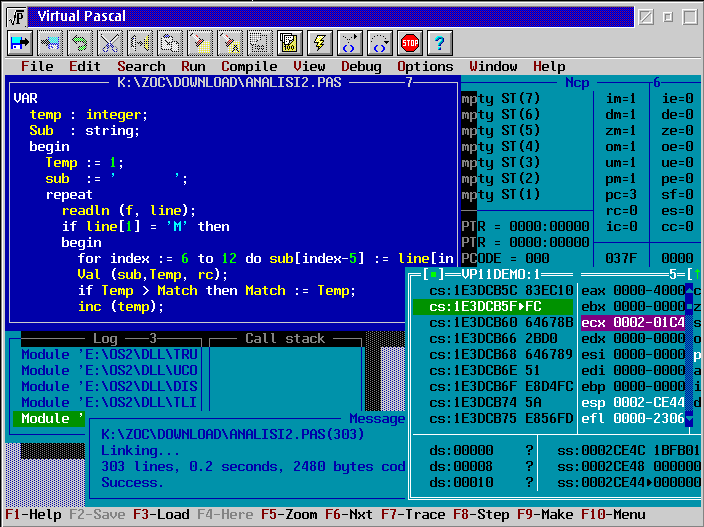This screenshot has height=527, width=704.
Task: Click the Run lightning bolt icon
Action: point(319,42)
